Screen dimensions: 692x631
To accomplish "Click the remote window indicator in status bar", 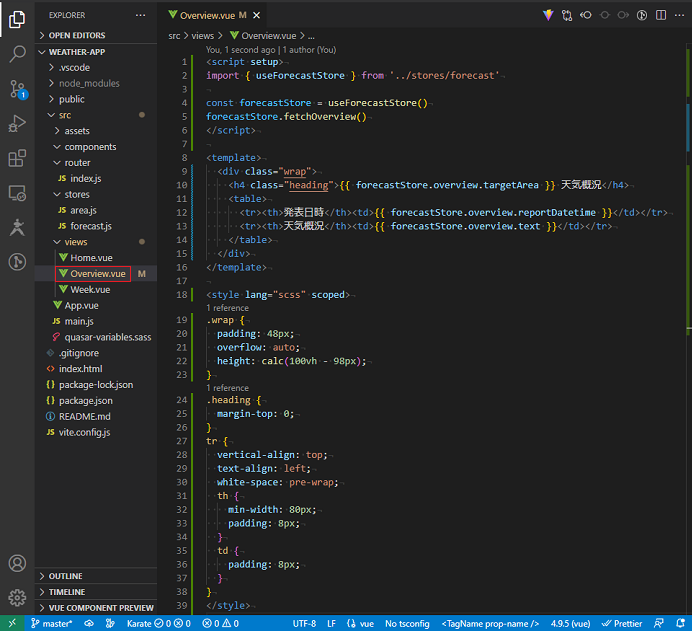I will pyautogui.click(x=12, y=623).
